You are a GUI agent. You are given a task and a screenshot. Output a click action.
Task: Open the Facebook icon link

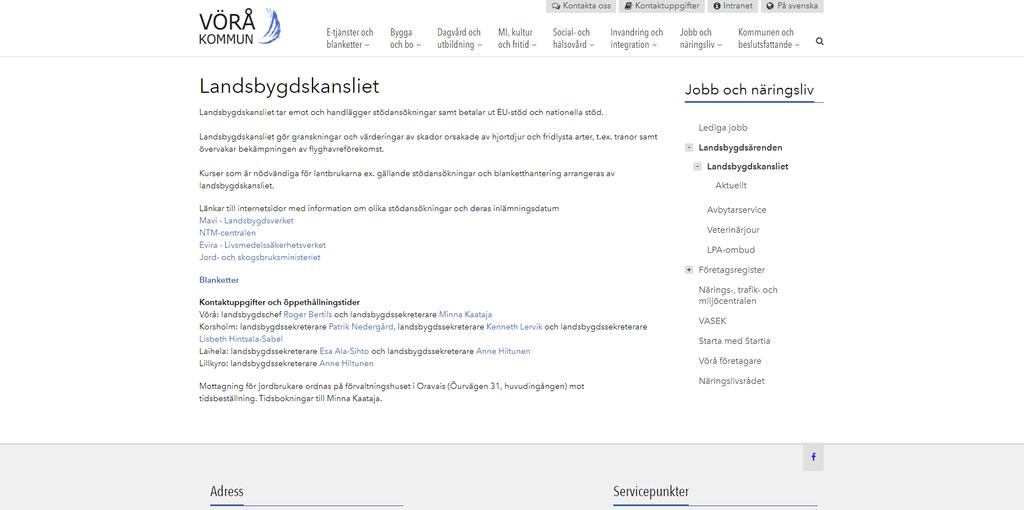813,457
